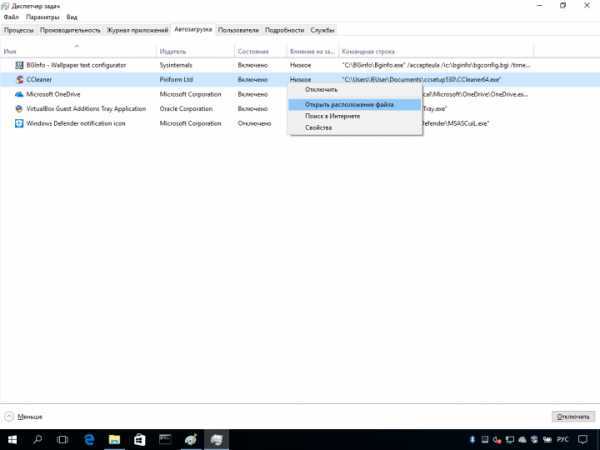Image resolution: width=600 pixels, height=450 pixels.
Task: Switch to the Подробности tab
Action: (284, 30)
